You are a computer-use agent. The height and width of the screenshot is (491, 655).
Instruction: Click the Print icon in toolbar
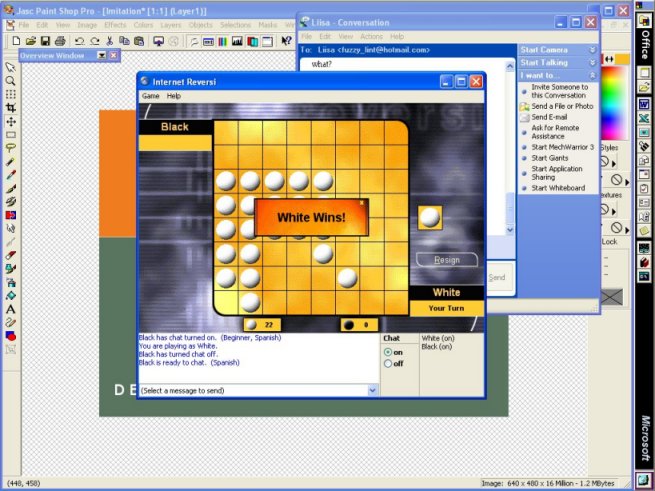point(60,41)
